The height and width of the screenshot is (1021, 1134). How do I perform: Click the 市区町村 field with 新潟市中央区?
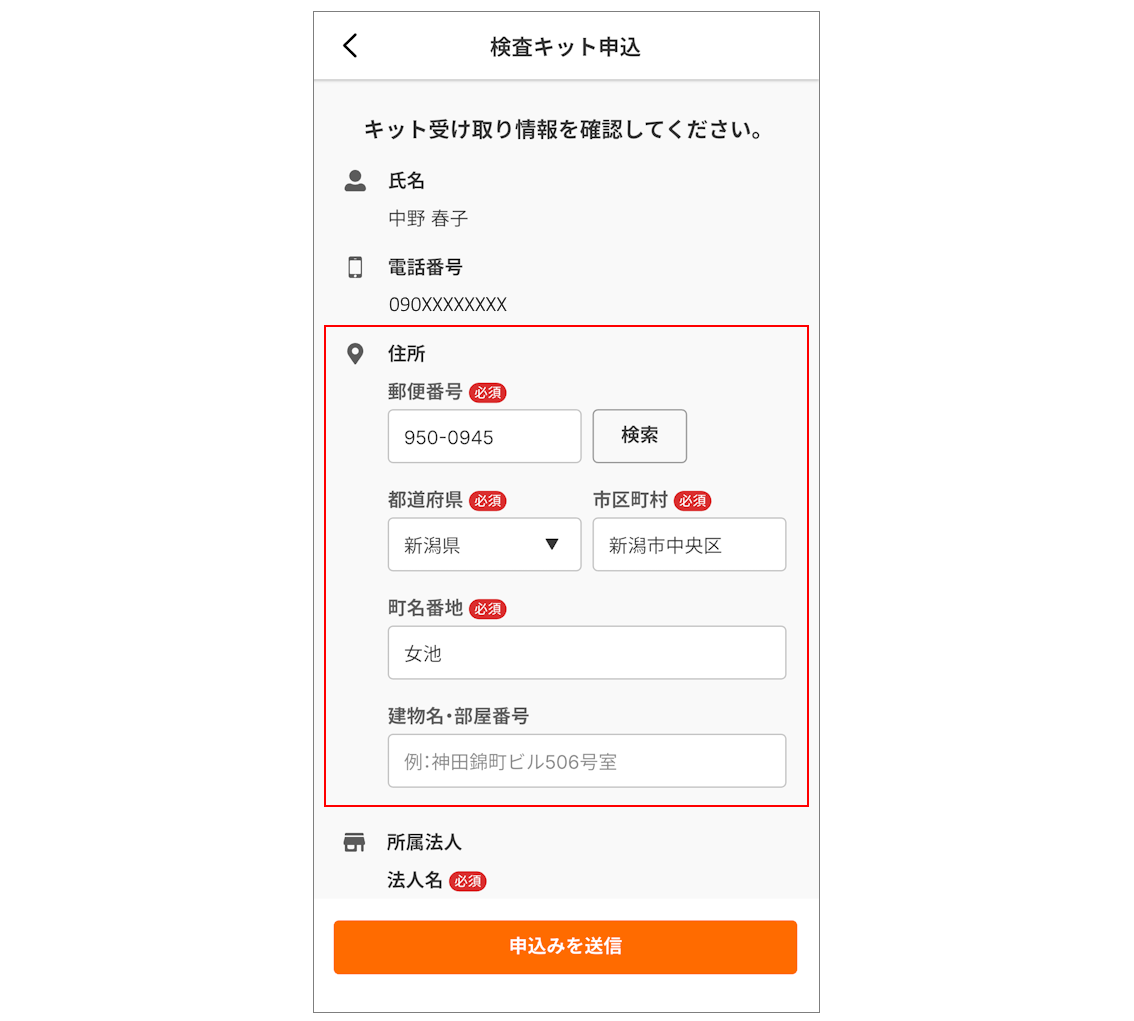[689, 545]
